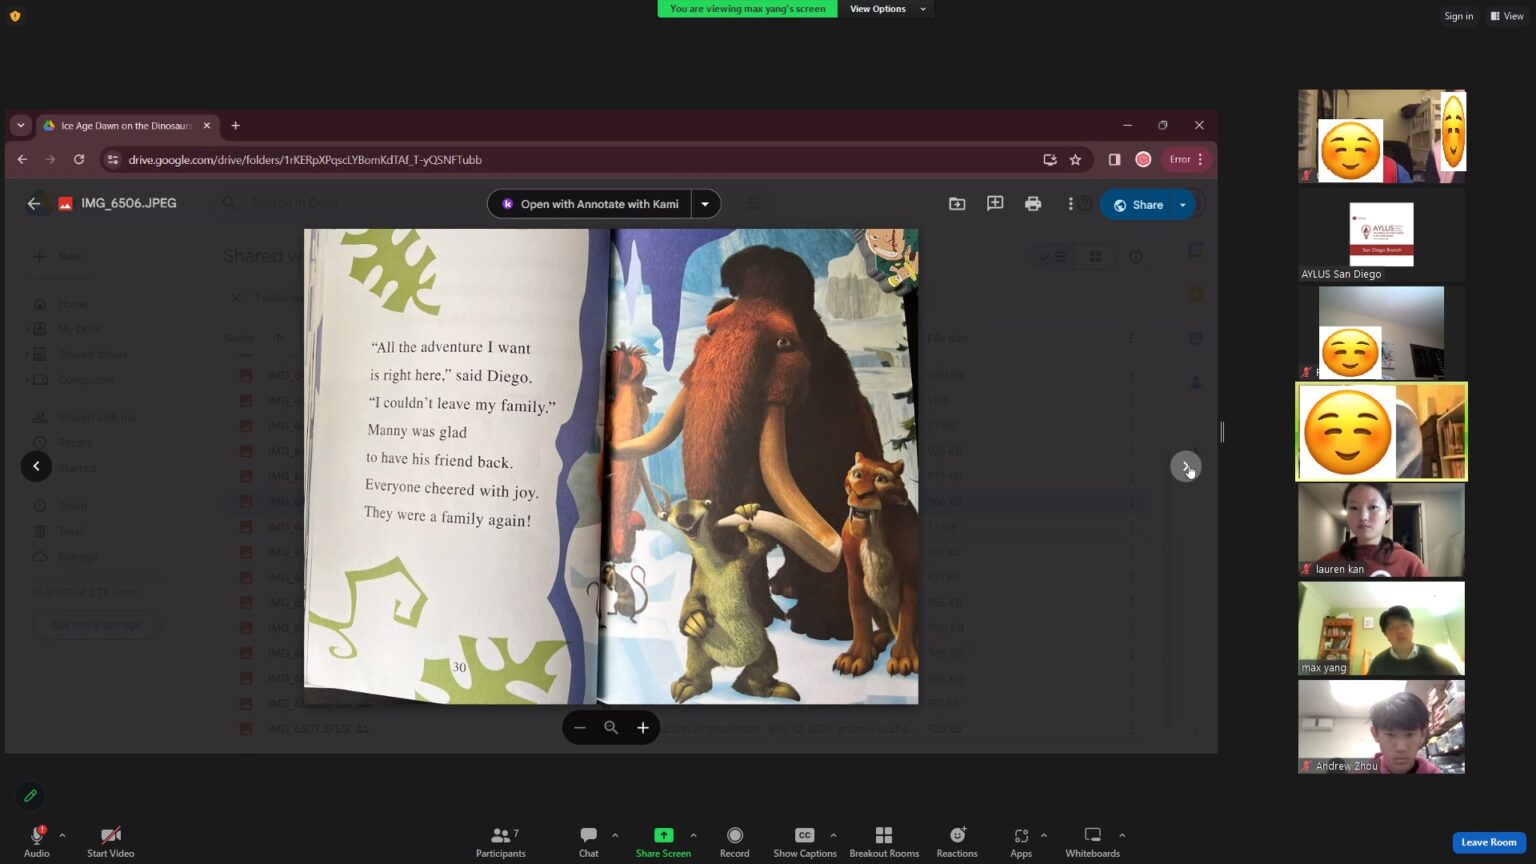Open the browser side panel icon
This screenshot has height=864, width=1536.
coord(1114,159)
